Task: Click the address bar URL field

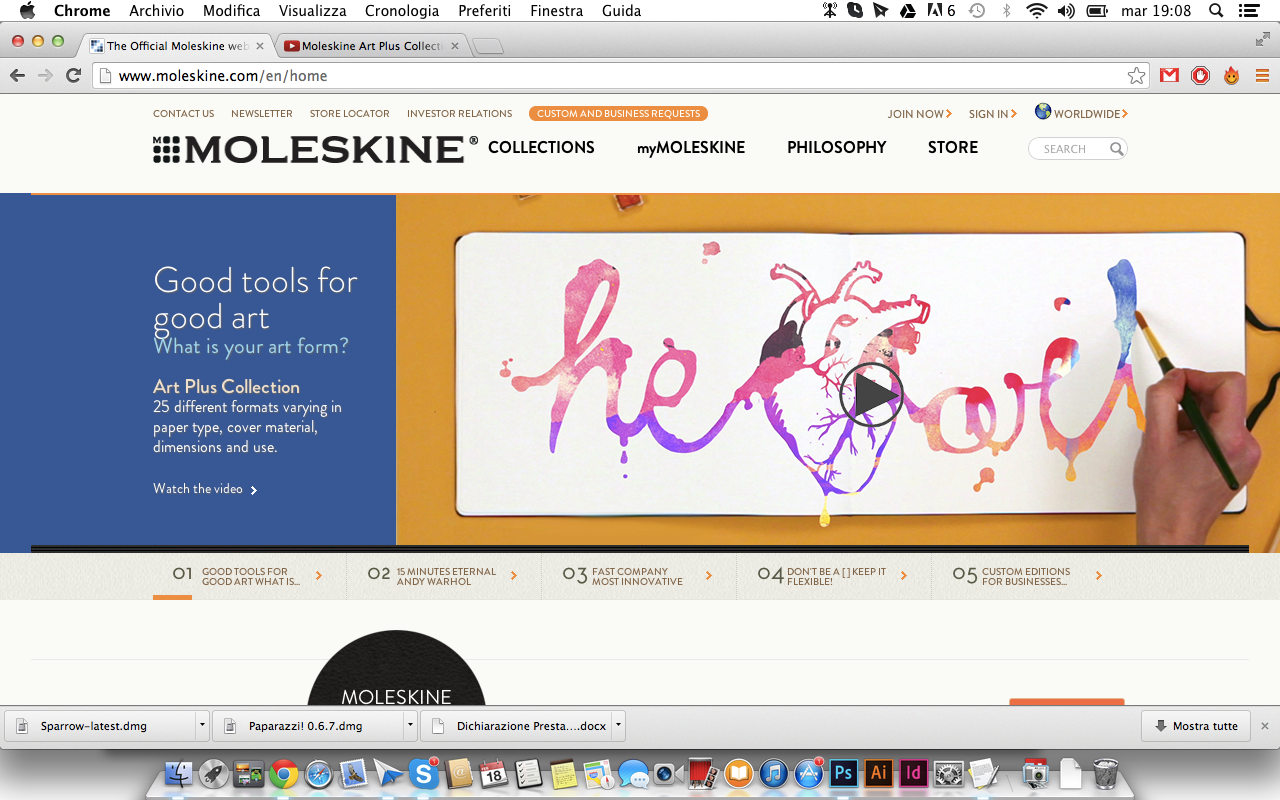Action: [x=620, y=75]
